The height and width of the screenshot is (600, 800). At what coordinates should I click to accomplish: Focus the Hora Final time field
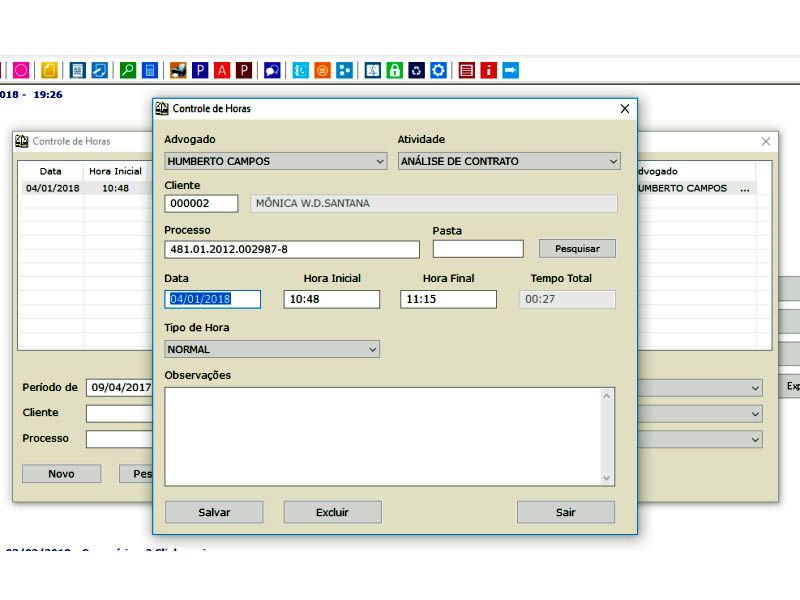447,299
